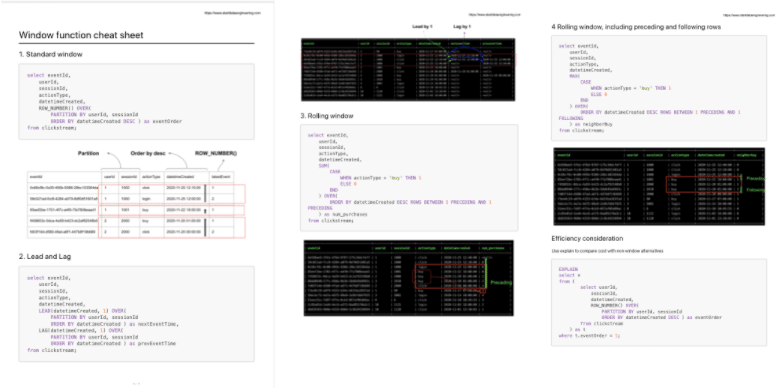The width and height of the screenshot is (780, 390).
Task: Click the sum_purchases result table screenshot
Action: pyautogui.click(x=409, y=278)
